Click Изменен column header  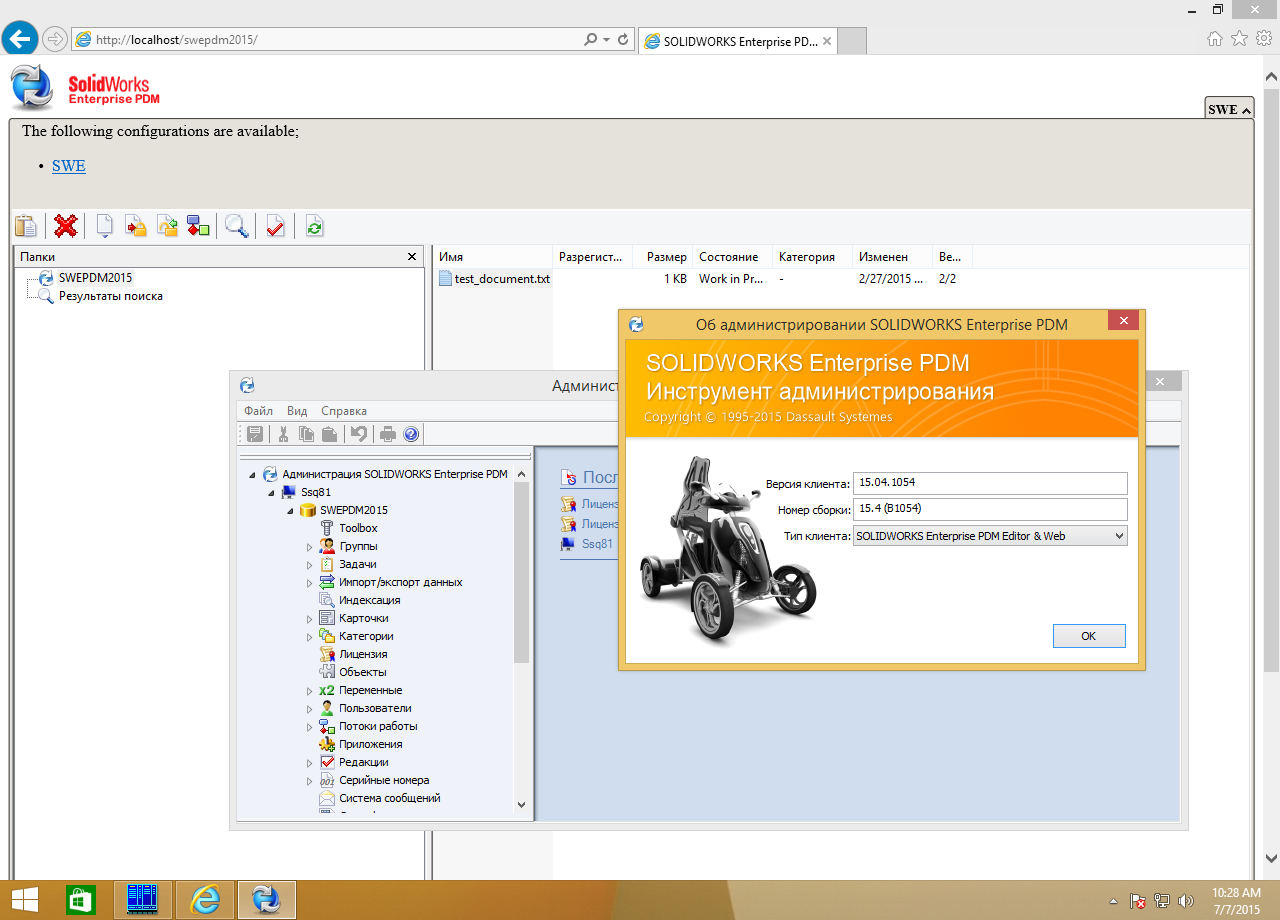[892, 257]
